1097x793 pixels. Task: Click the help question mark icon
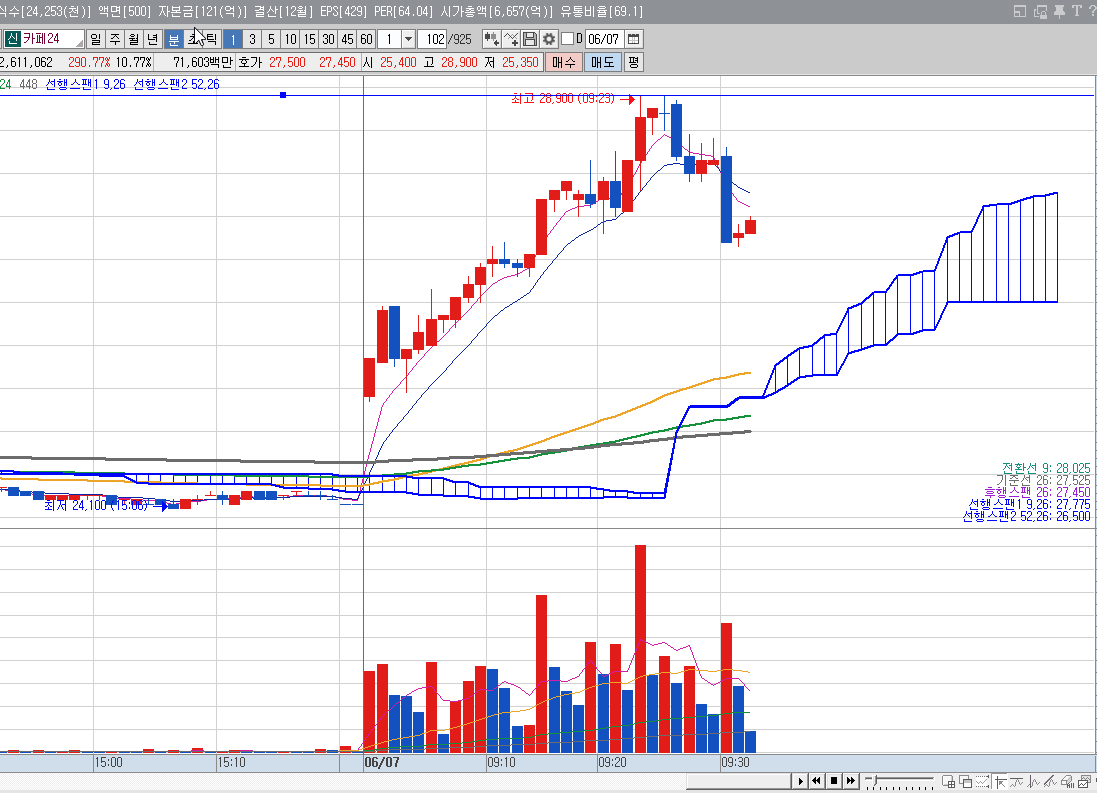[1091, 11]
